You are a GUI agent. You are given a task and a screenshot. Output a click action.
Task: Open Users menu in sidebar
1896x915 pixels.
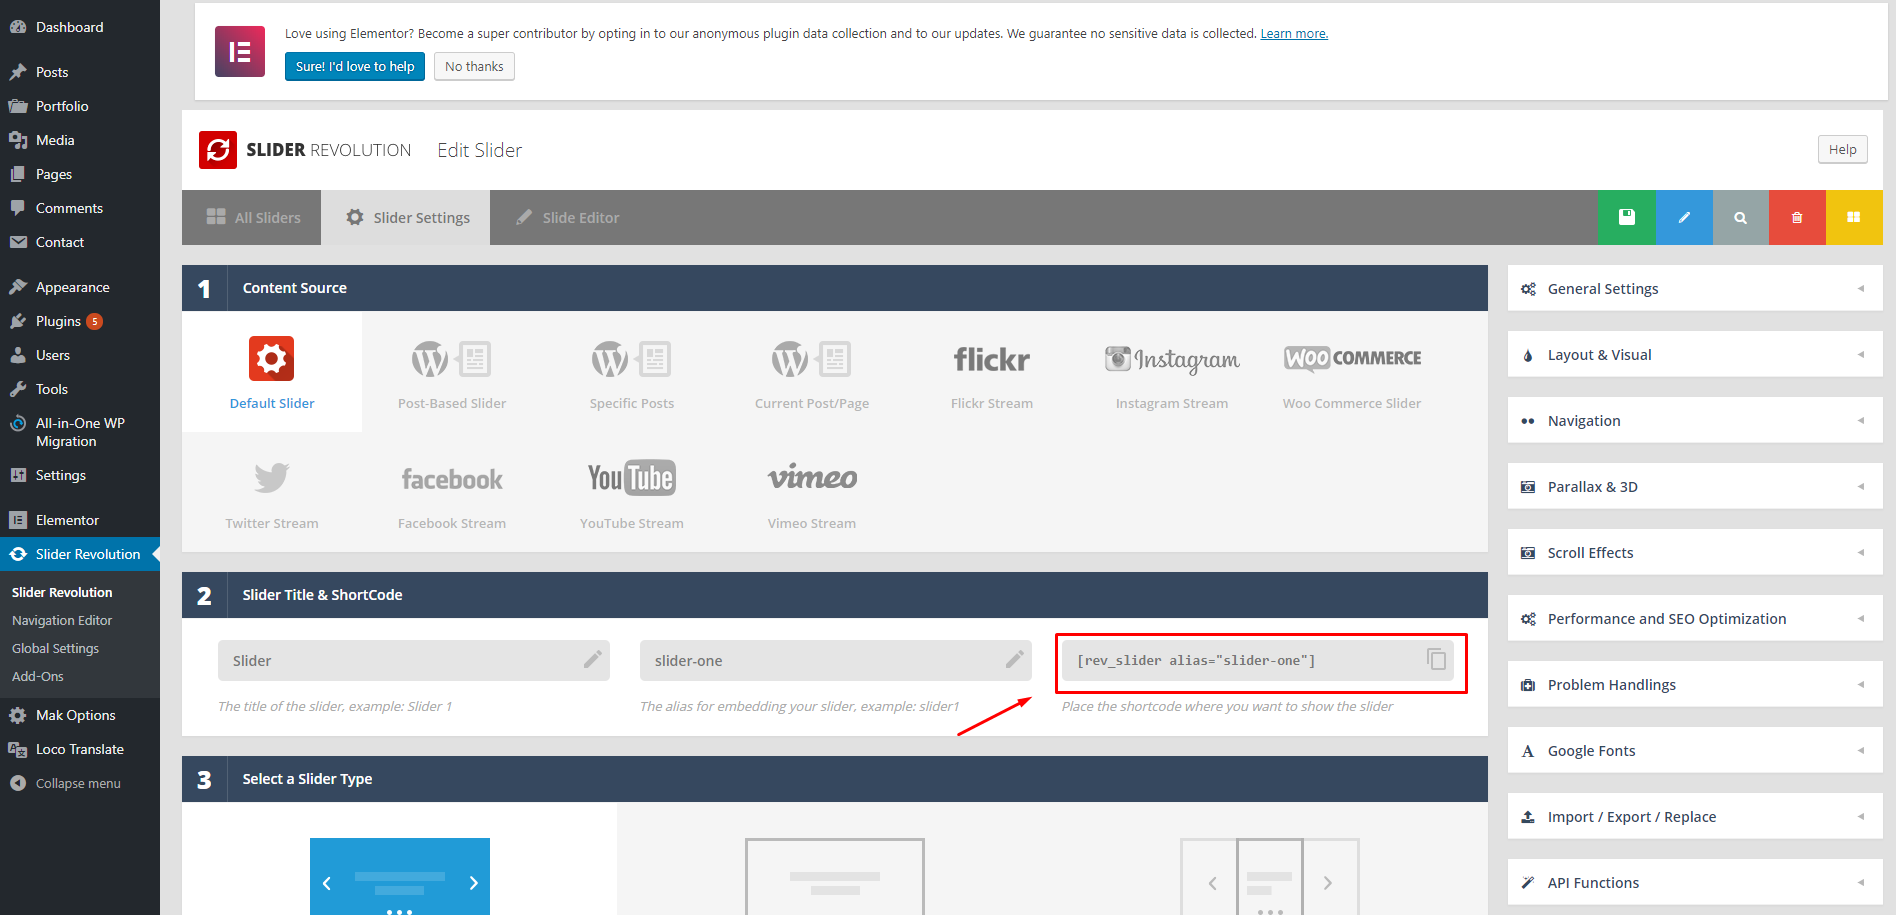[x=80, y=355]
